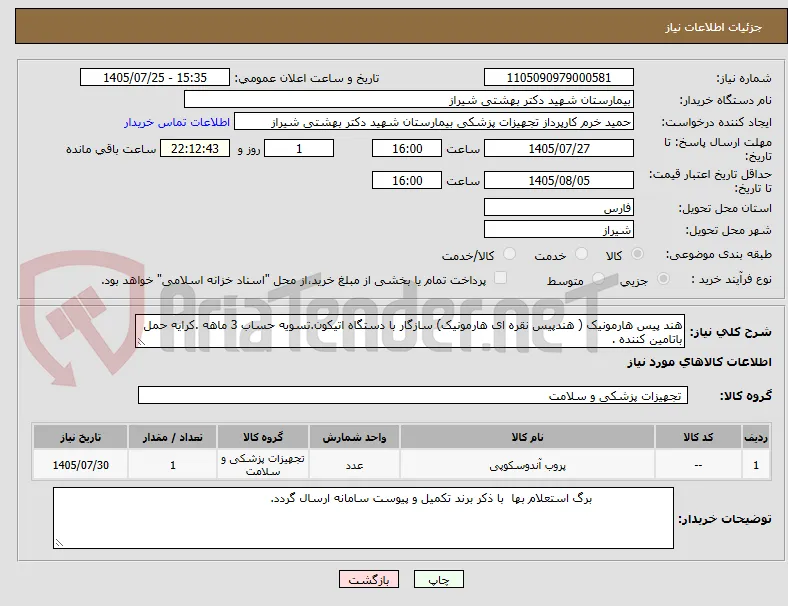Click the price validity date 1405/08/05

(558, 180)
